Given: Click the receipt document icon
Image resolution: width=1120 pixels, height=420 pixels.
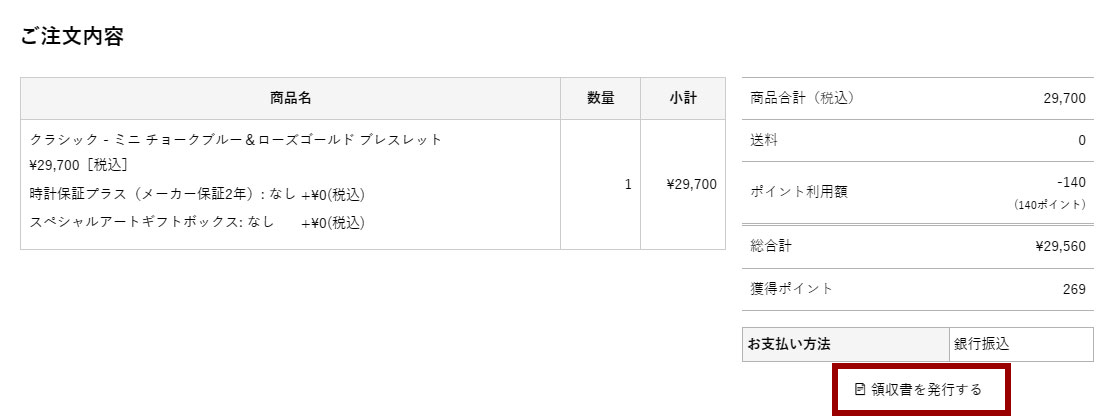Looking at the screenshot, I should coord(860,389).
